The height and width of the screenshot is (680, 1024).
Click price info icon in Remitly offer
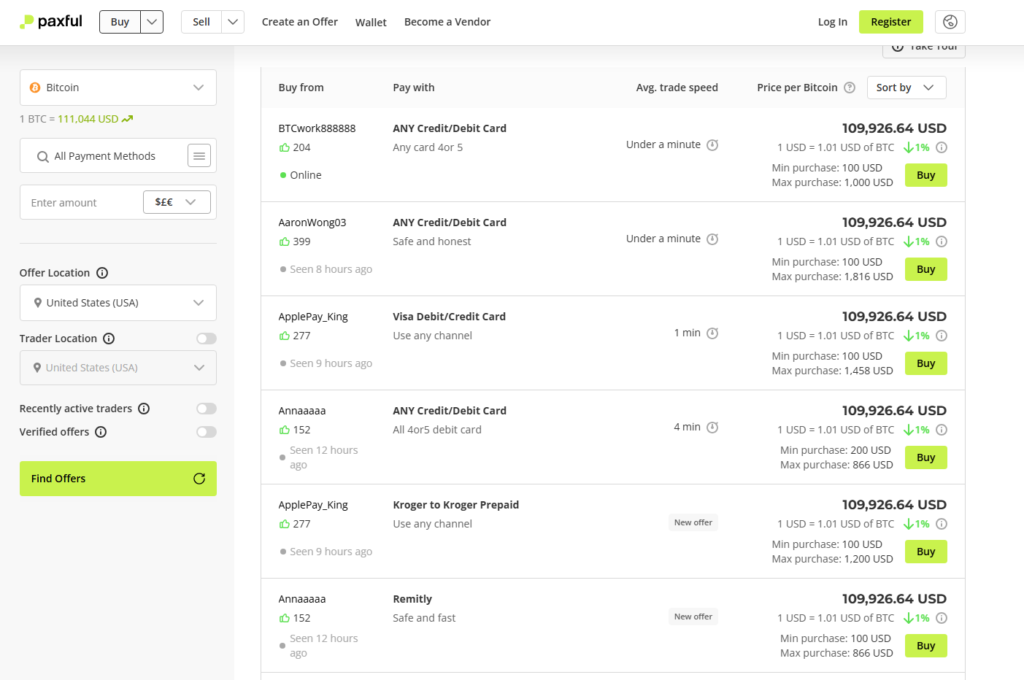(x=941, y=618)
